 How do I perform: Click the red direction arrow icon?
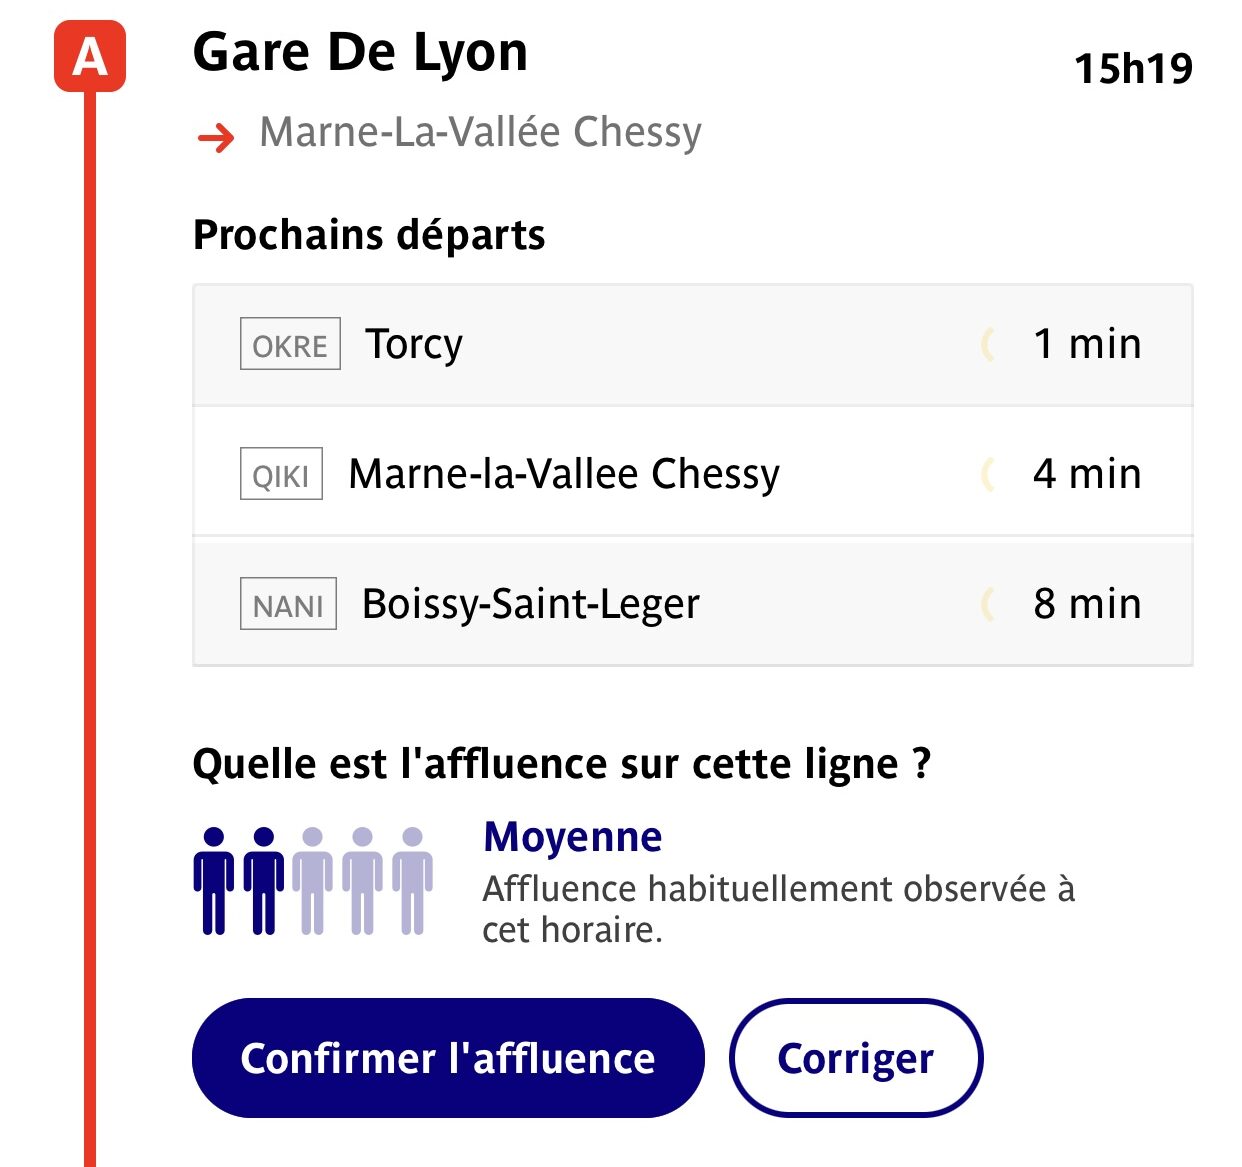click(214, 132)
